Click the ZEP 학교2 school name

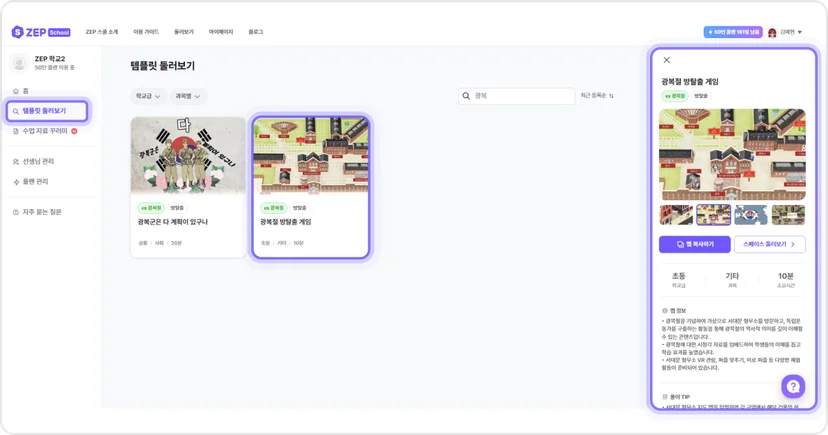pos(50,59)
